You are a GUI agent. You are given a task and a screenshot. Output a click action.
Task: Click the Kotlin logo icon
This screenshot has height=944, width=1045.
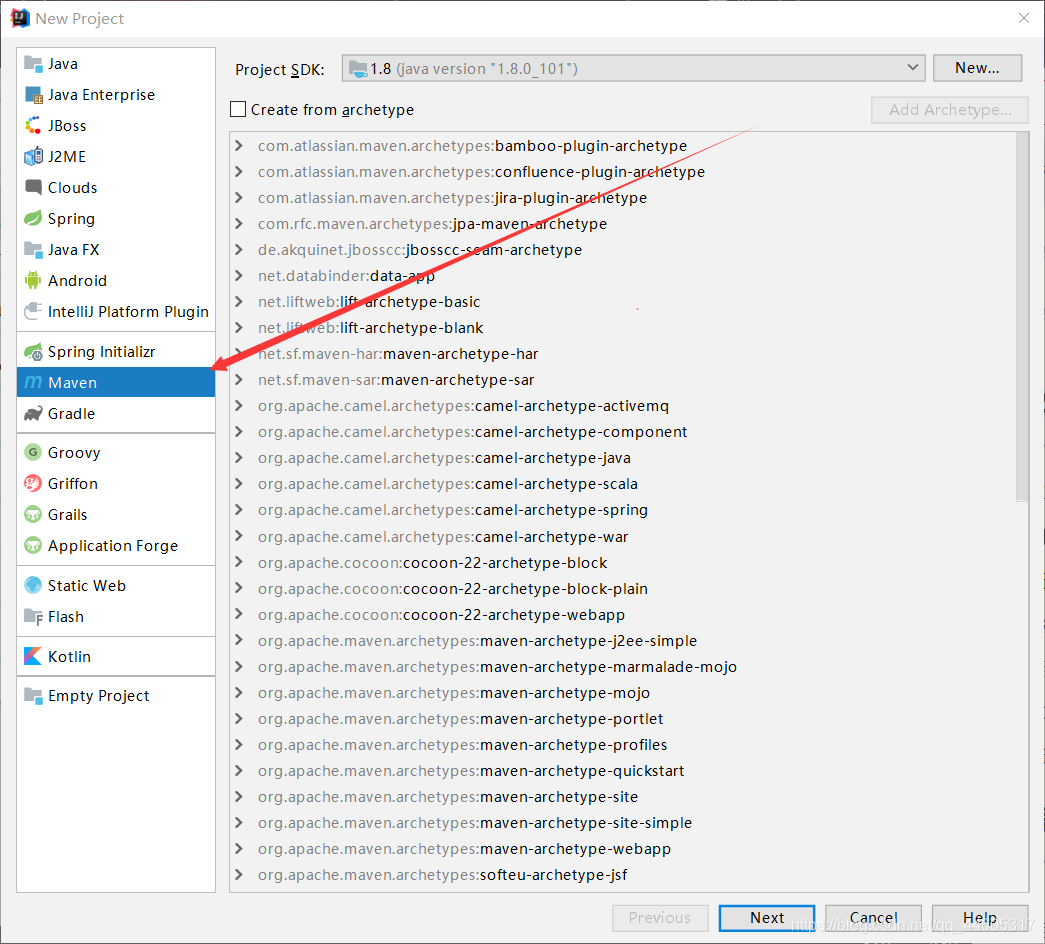click(x=33, y=657)
